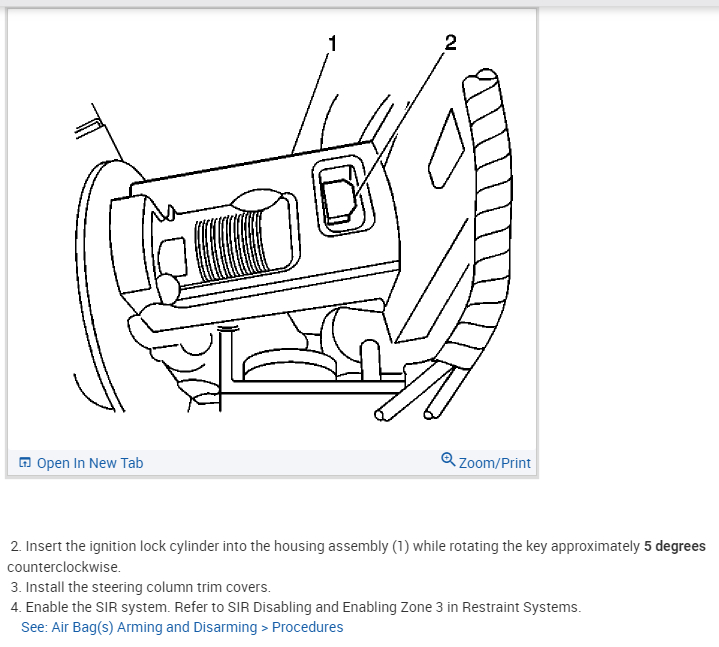The width and height of the screenshot is (719, 647).
Task: Open Air Bag(s) Arming and Disarming Procedures link
Action: pyautogui.click(x=182, y=627)
